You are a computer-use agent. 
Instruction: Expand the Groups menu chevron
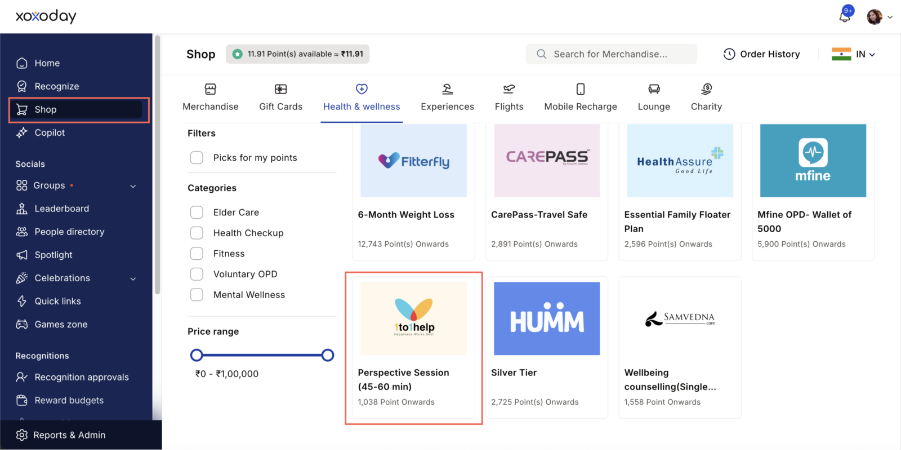tap(133, 186)
